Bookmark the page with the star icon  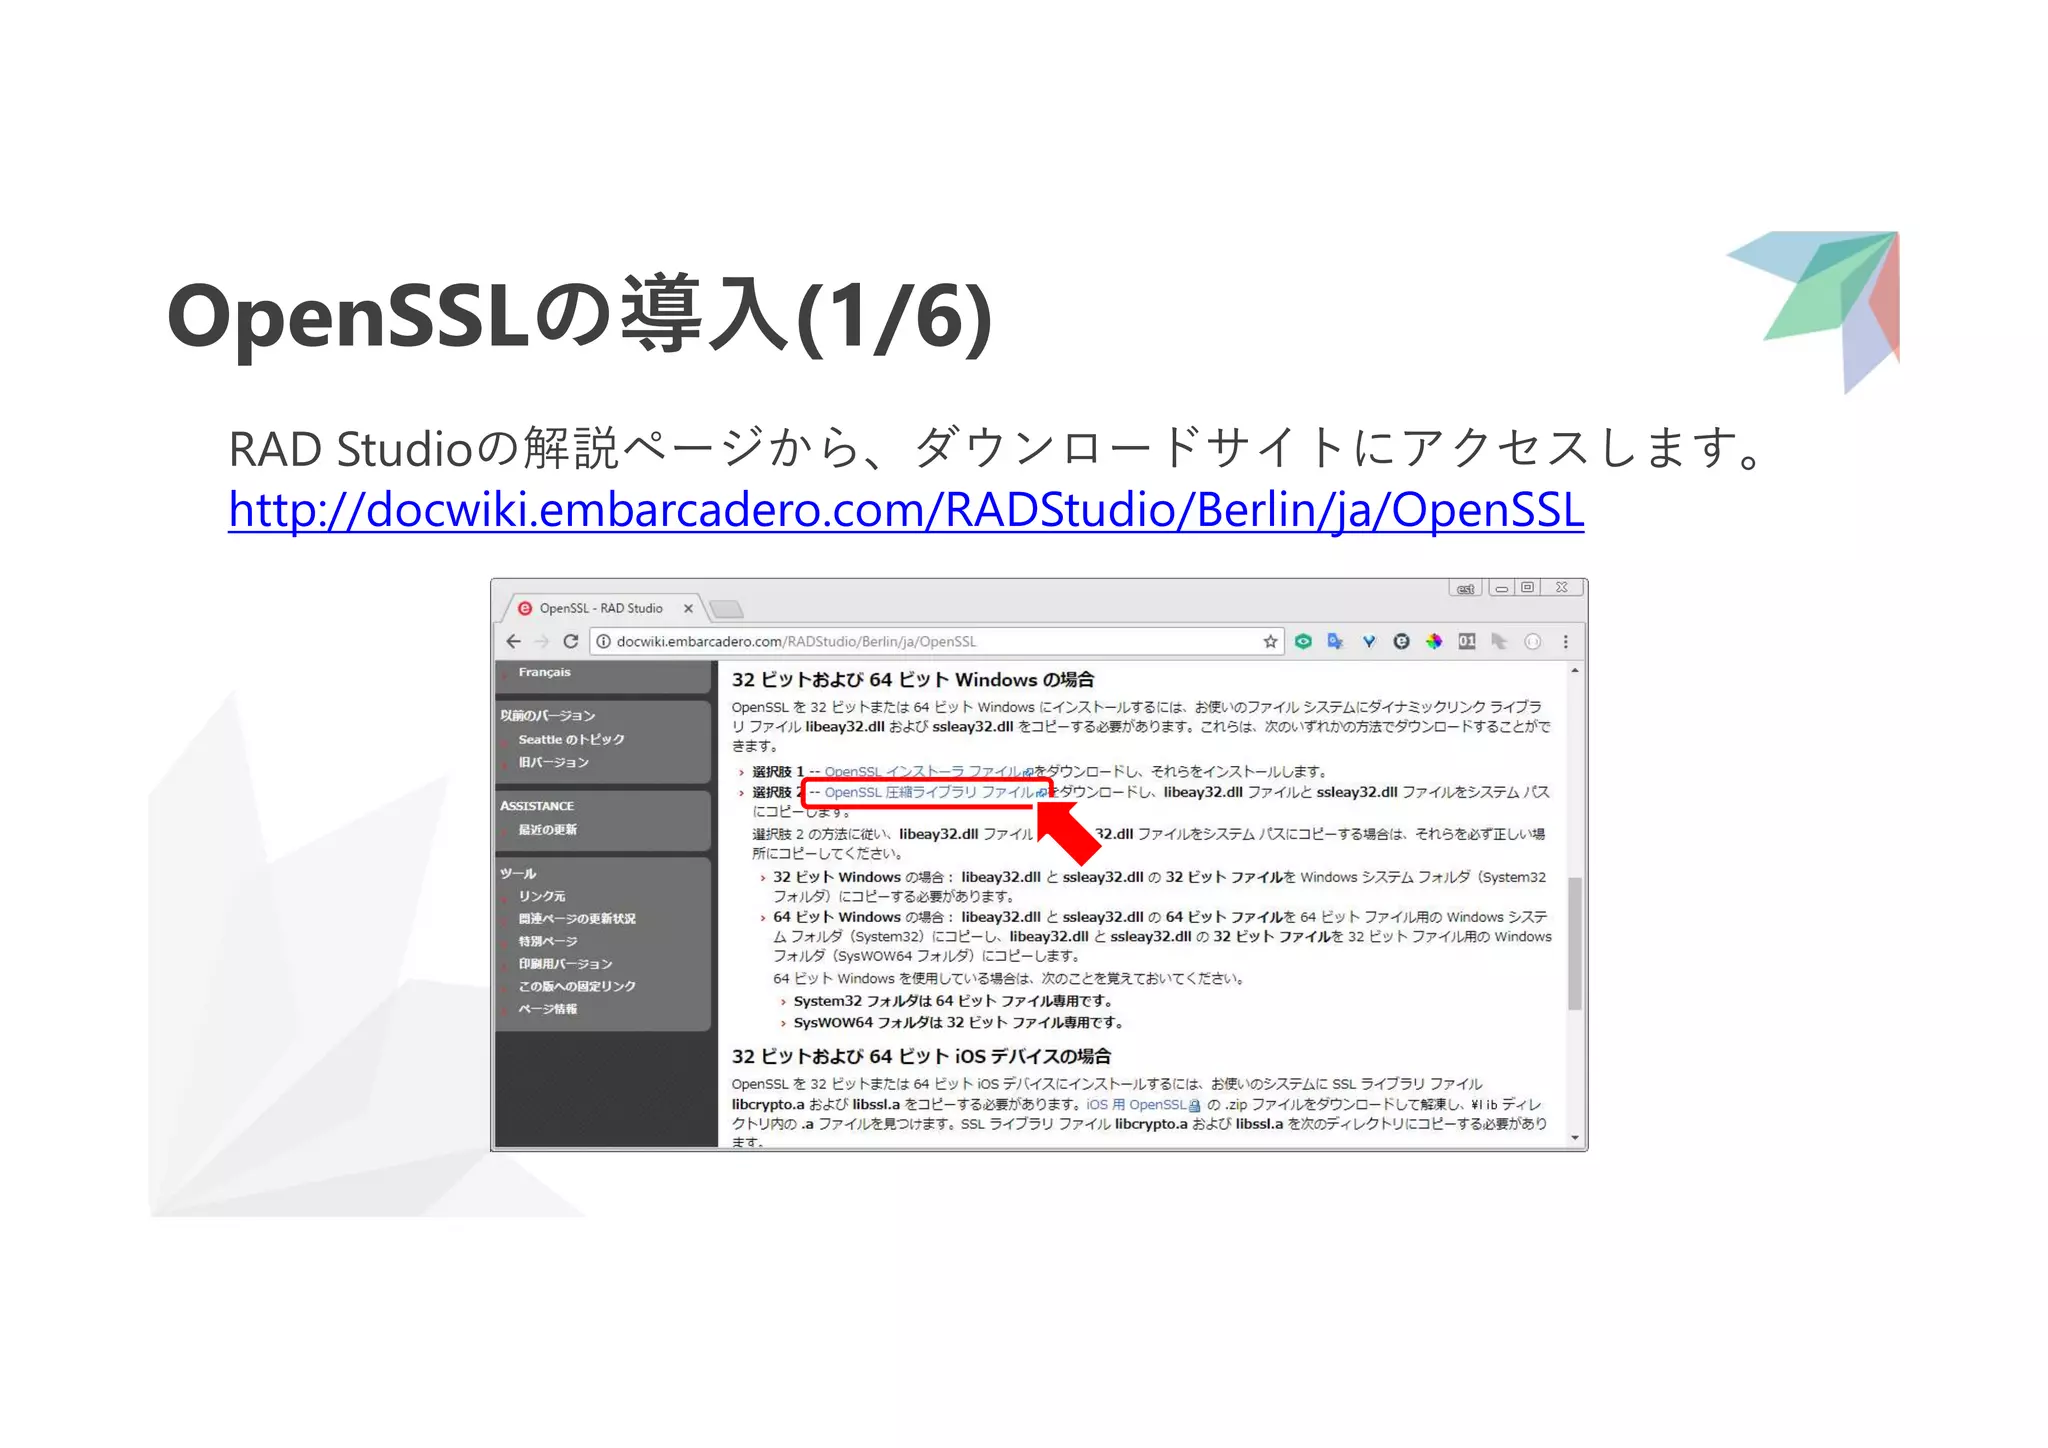point(1270,642)
